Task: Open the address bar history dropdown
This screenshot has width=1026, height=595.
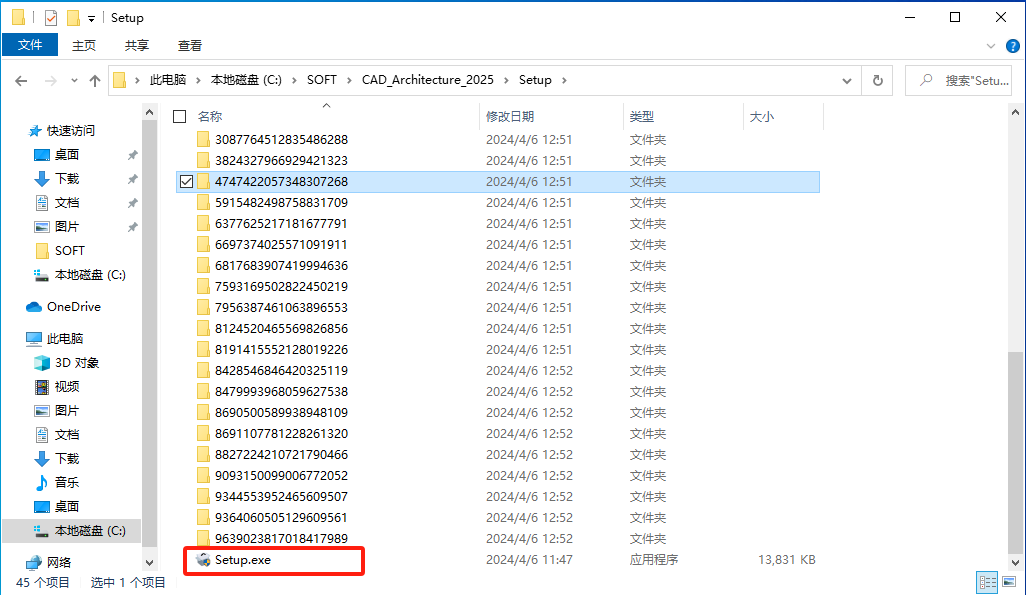Action: coord(847,81)
